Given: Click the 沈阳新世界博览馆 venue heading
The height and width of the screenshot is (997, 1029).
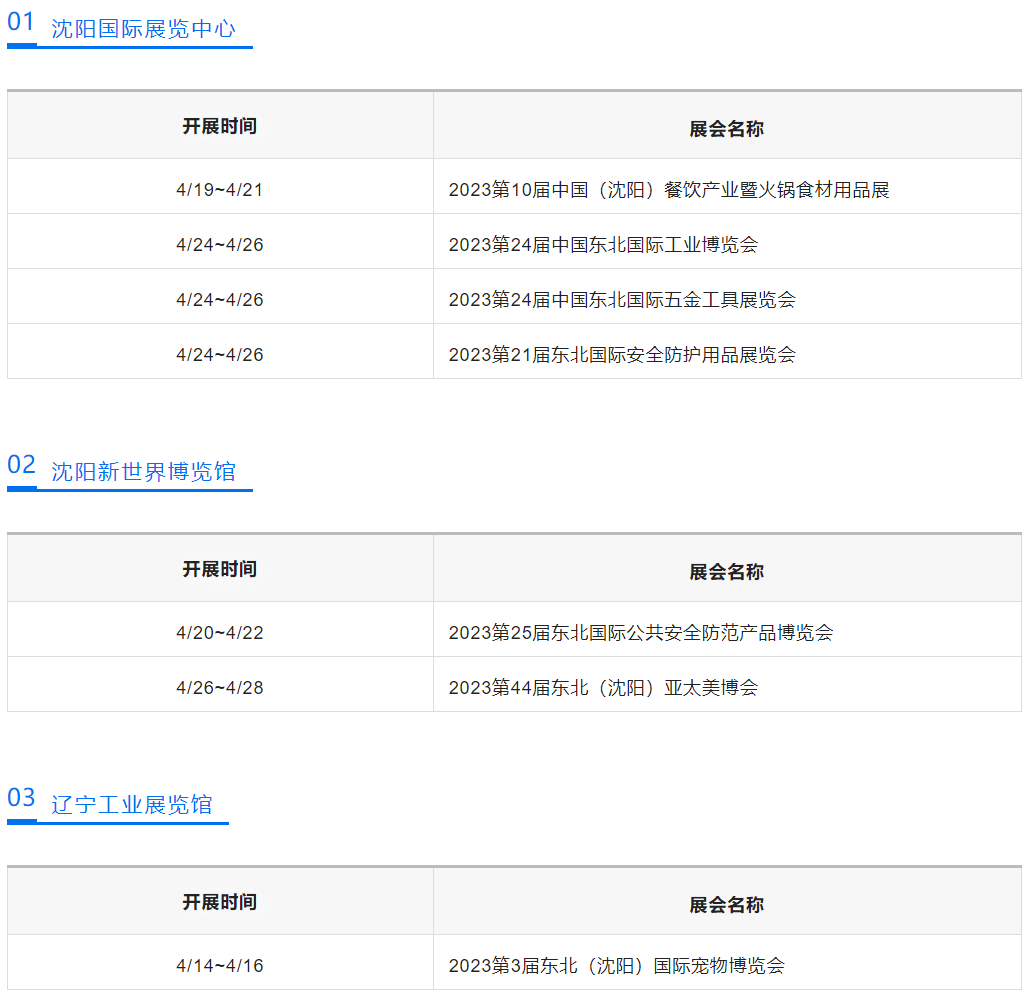Looking at the screenshot, I should point(144,472).
